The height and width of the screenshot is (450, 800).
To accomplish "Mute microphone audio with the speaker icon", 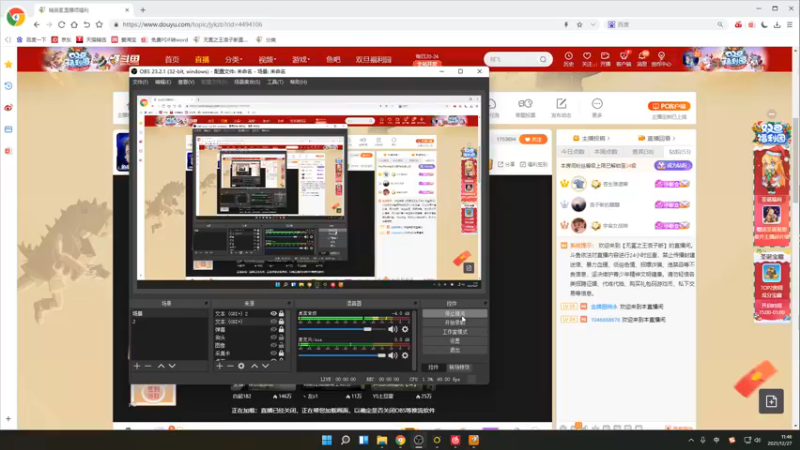I will click(392, 355).
